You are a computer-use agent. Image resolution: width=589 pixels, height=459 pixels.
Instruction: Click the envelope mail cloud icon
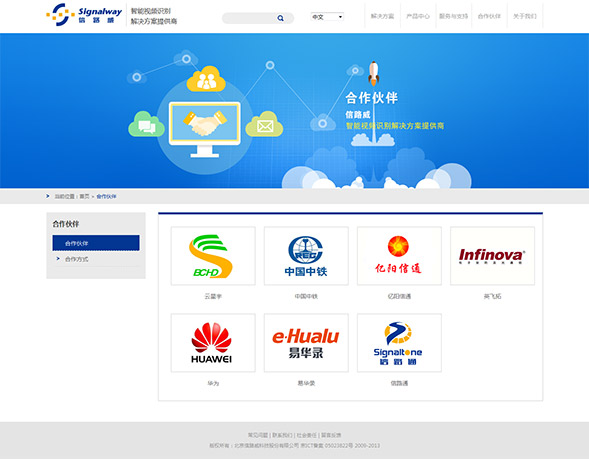pyautogui.click(x=264, y=124)
